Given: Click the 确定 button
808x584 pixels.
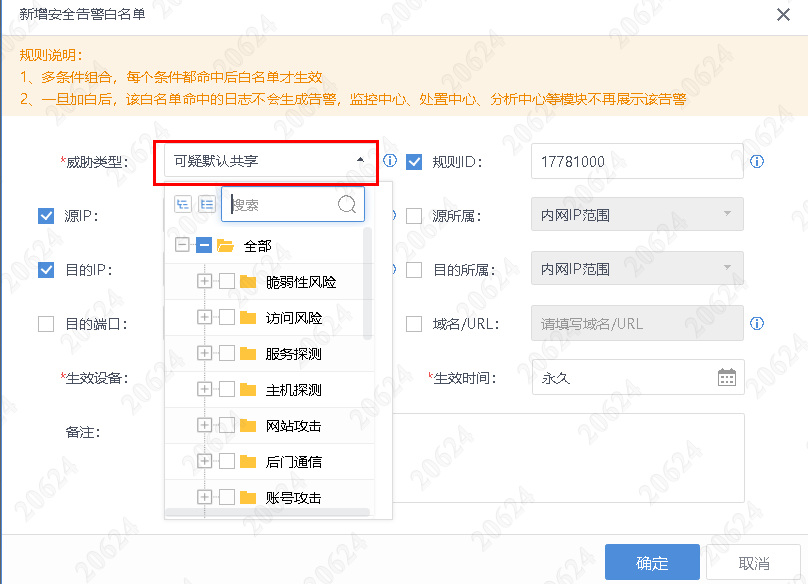Looking at the screenshot, I should [651, 563].
